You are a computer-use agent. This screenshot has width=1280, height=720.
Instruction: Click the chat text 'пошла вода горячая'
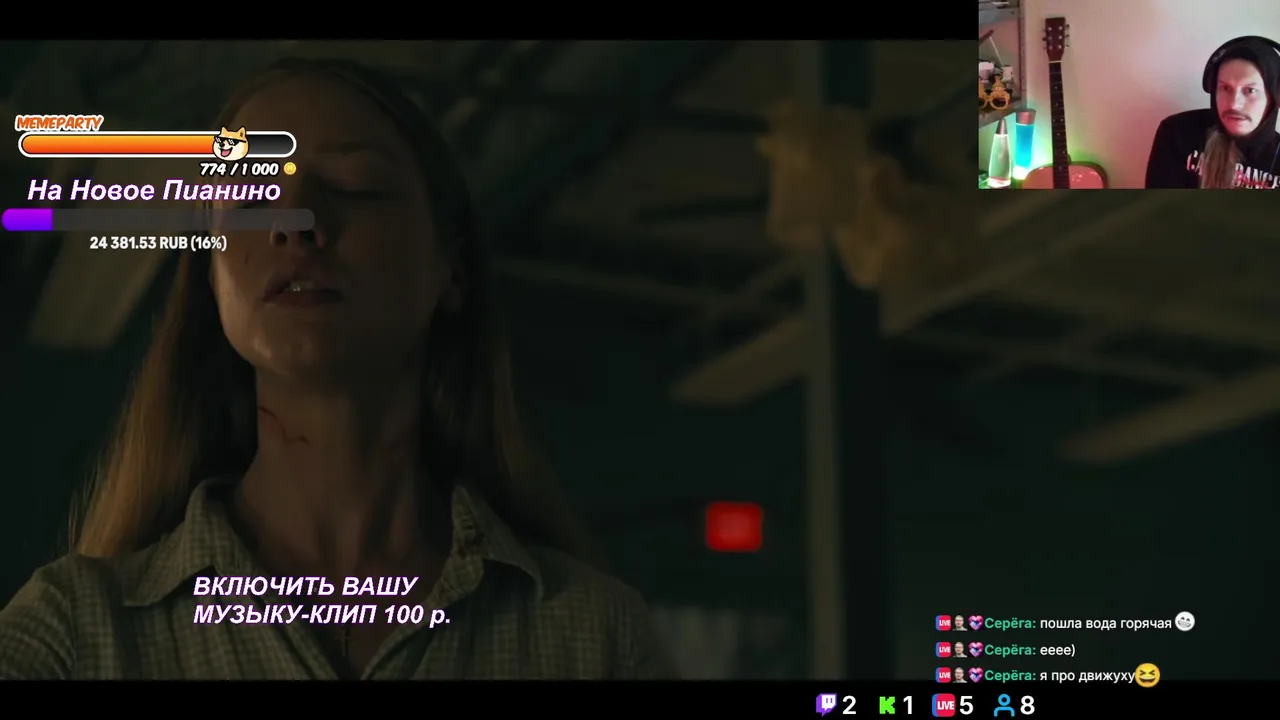(1105, 623)
